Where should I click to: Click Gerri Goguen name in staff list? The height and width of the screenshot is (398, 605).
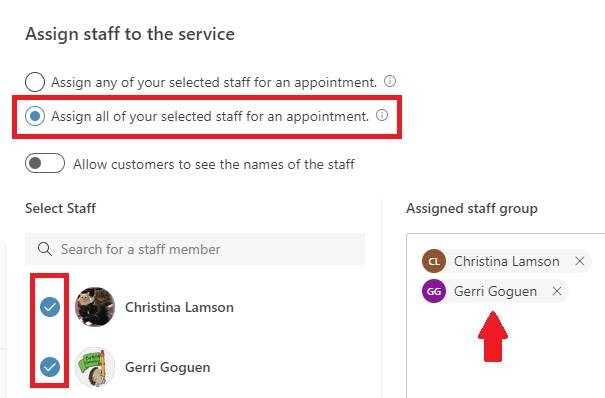(167, 367)
